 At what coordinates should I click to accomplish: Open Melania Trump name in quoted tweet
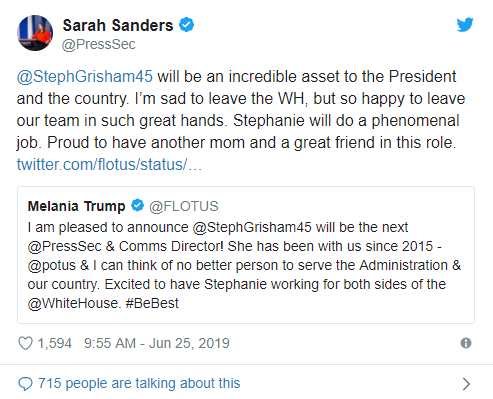click(x=76, y=206)
